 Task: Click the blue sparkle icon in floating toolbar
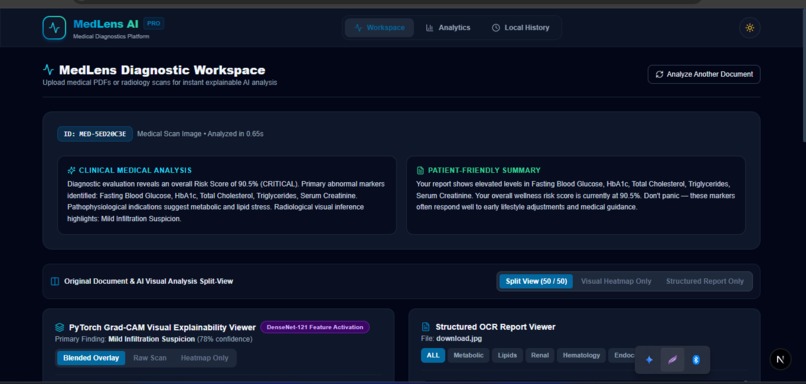tap(649, 360)
